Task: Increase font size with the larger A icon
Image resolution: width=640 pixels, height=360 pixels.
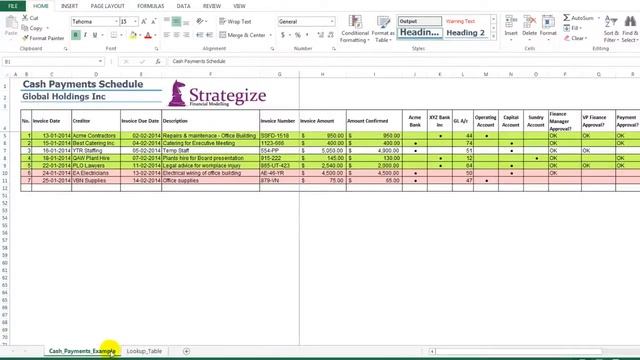Action: (x=144, y=21)
